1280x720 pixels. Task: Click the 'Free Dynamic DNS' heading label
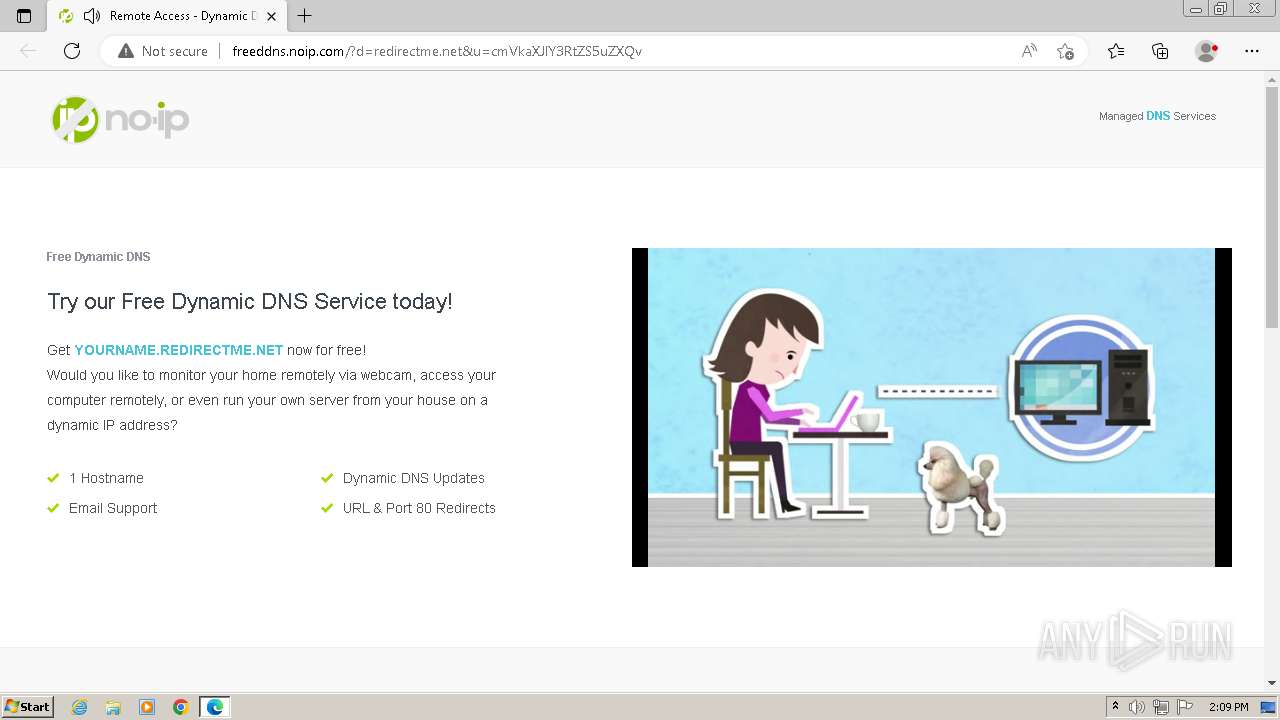coord(98,257)
